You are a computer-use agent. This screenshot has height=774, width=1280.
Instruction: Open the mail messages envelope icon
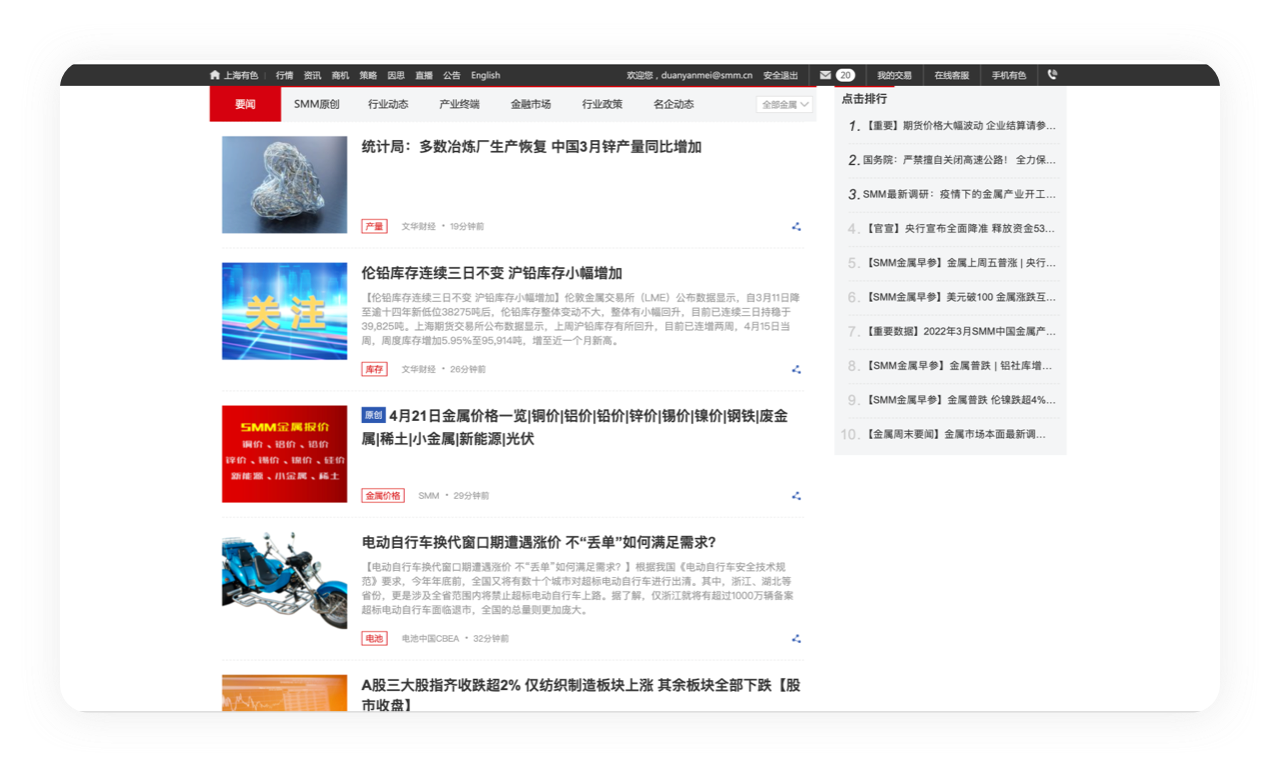click(825, 75)
